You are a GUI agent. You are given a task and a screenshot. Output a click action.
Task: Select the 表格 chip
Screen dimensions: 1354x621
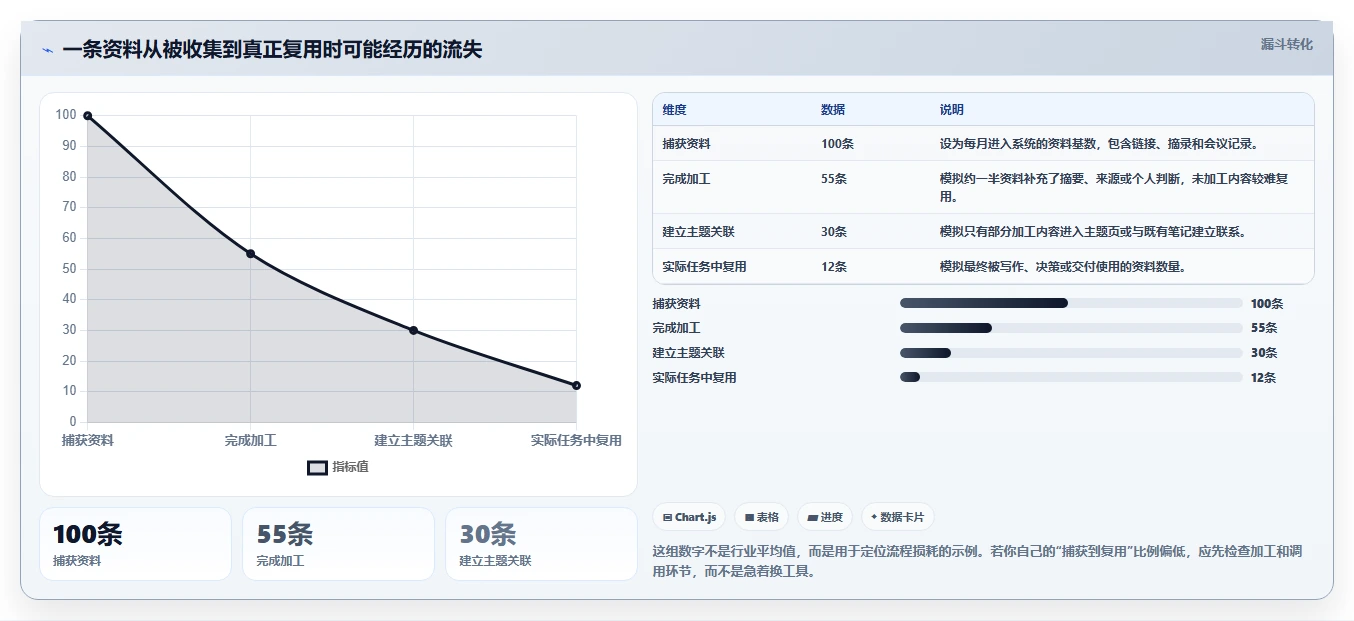(761, 517)
